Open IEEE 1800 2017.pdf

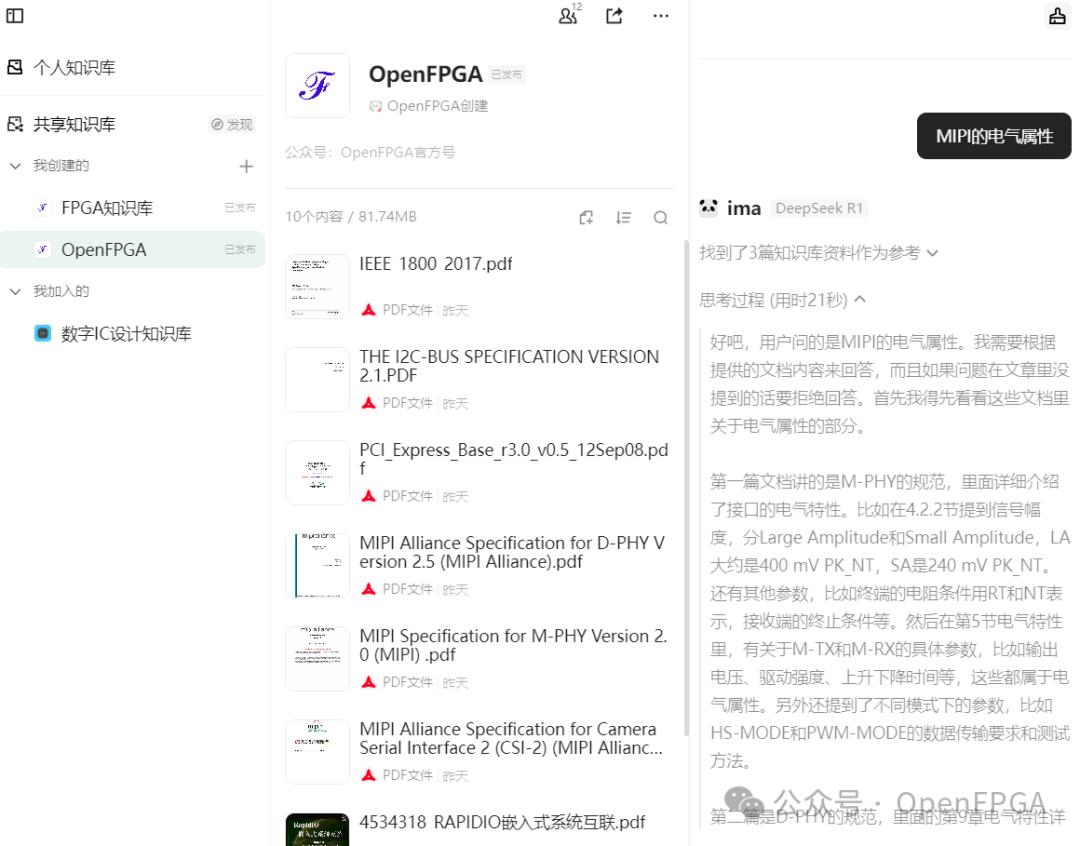click(x=435, y=264)
